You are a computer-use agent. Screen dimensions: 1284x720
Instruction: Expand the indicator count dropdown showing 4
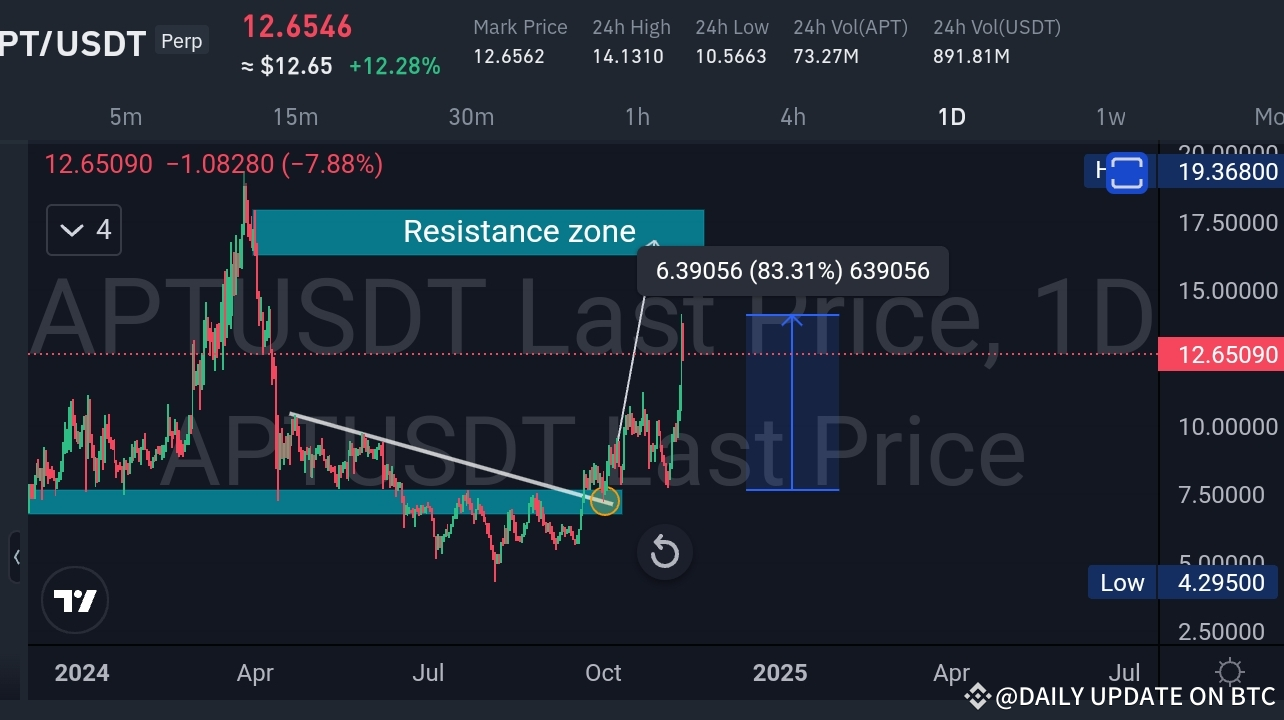[x=83, y=230]
